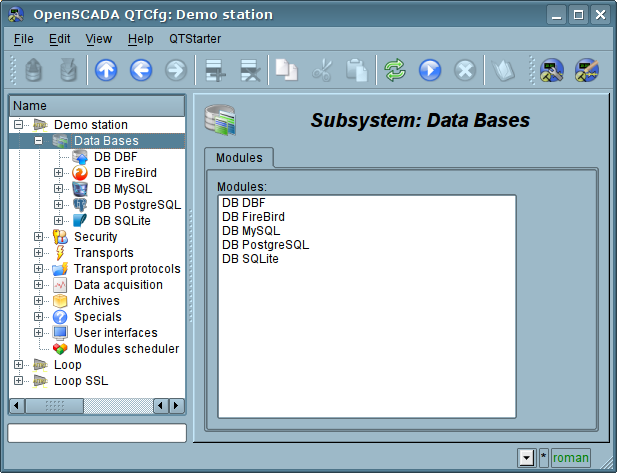Viewport: 617px width, 473px height.
Task: Go up one level with the up arrow
Action: (x=106, y=70)
